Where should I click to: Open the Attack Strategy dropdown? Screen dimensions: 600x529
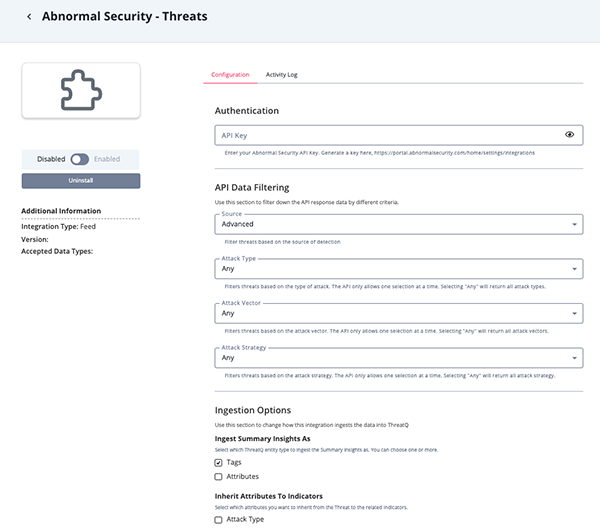pyautogui.click(x=399, y=358)
